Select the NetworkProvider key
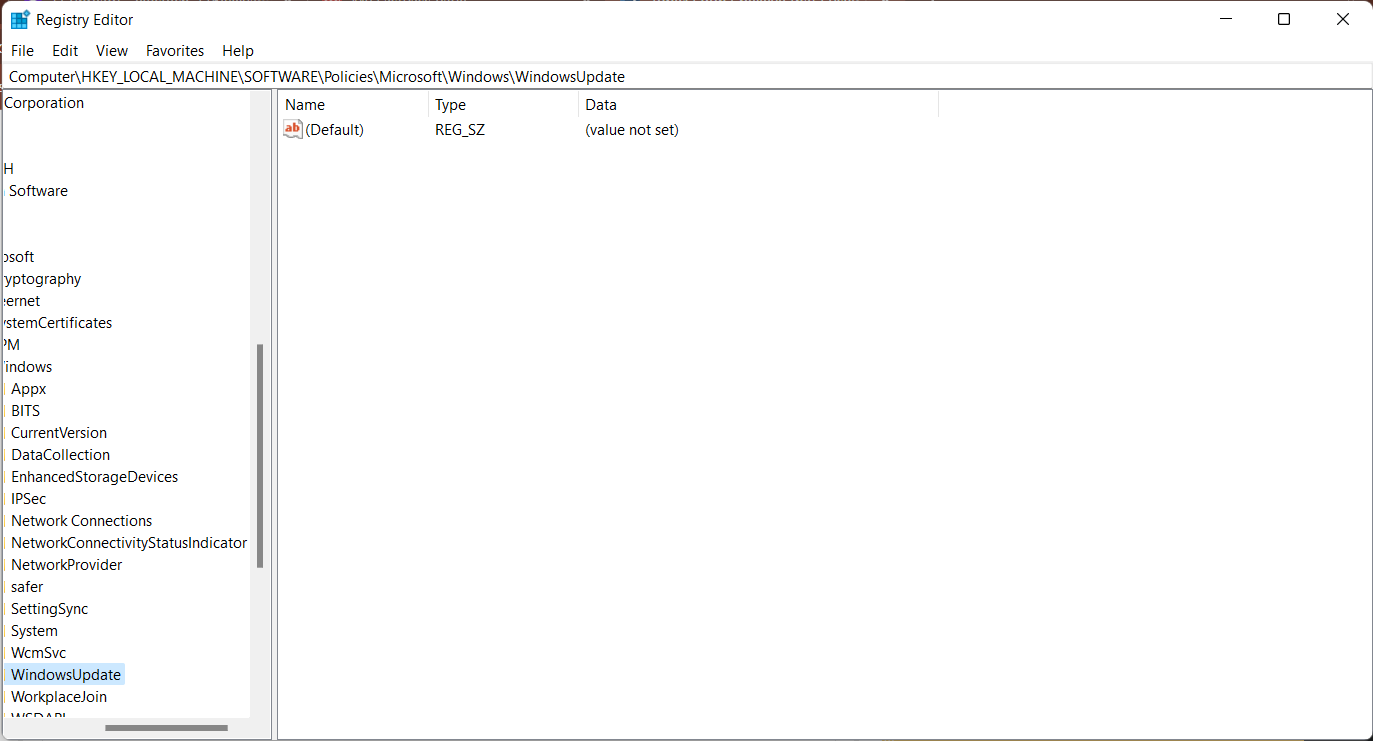 coord(67,565)
